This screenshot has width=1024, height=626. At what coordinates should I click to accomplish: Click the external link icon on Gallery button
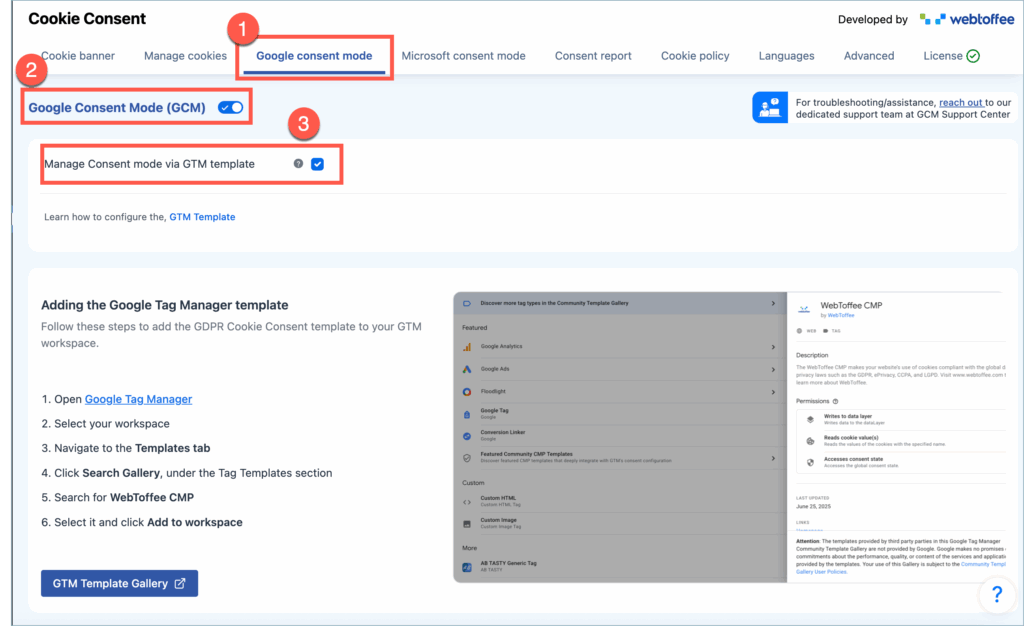pos(180,584)
